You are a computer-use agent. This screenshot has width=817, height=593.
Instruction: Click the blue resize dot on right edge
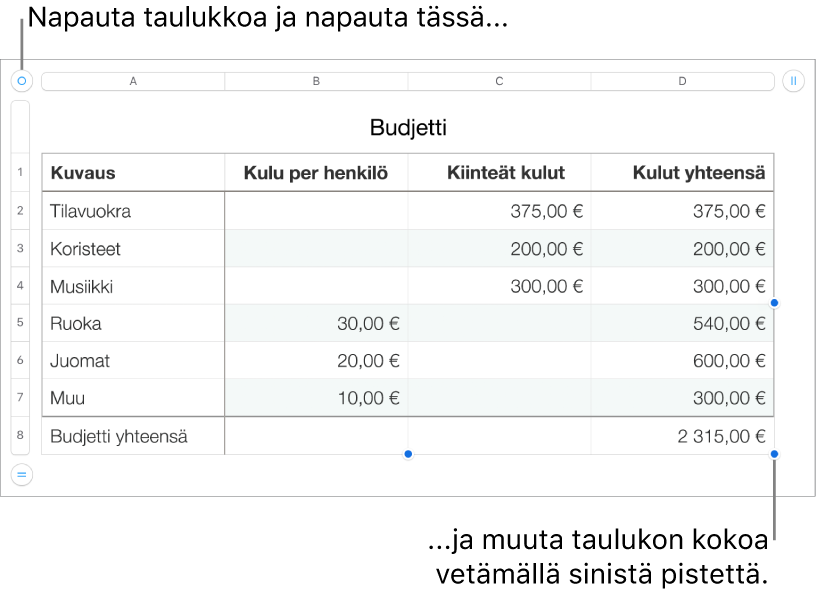(x=774, y=303)
